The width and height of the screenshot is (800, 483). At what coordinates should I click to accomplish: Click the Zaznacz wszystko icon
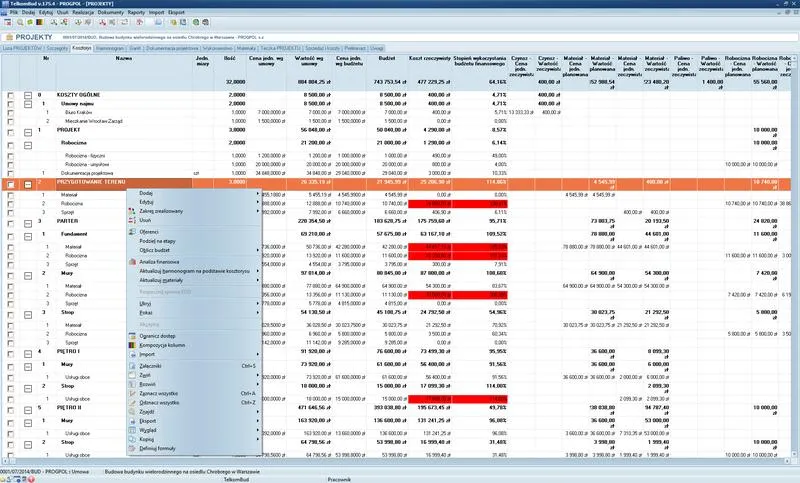click(x=132, y=394)
